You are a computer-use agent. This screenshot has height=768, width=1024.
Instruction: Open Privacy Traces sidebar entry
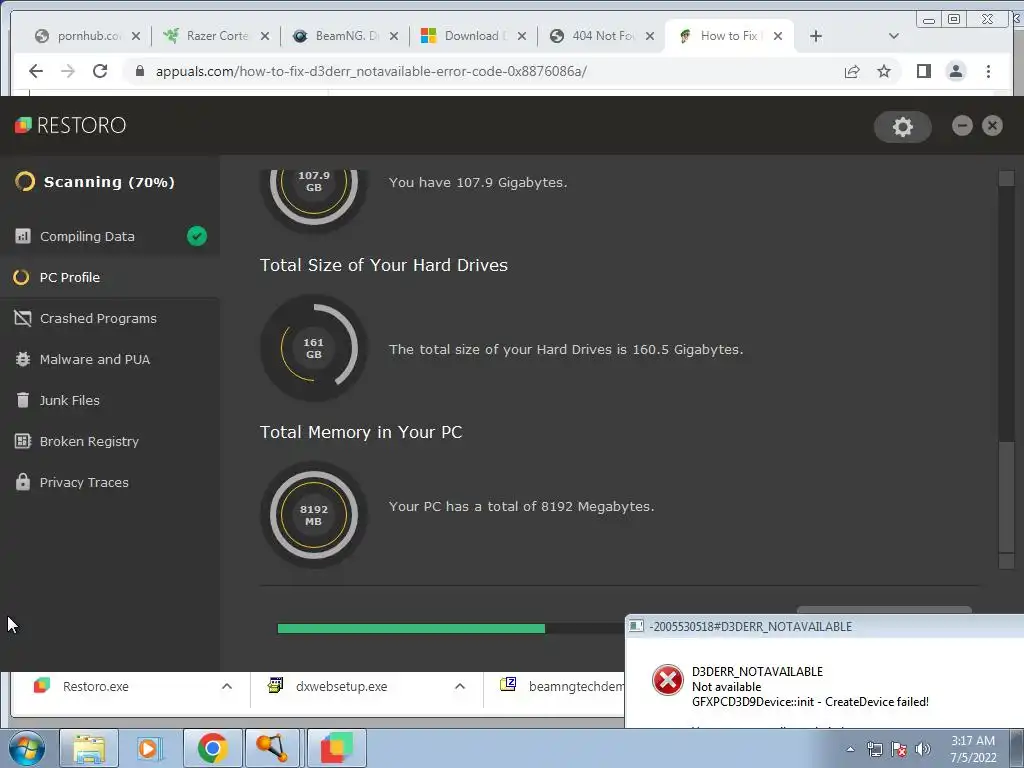click(x=110, y=483)
